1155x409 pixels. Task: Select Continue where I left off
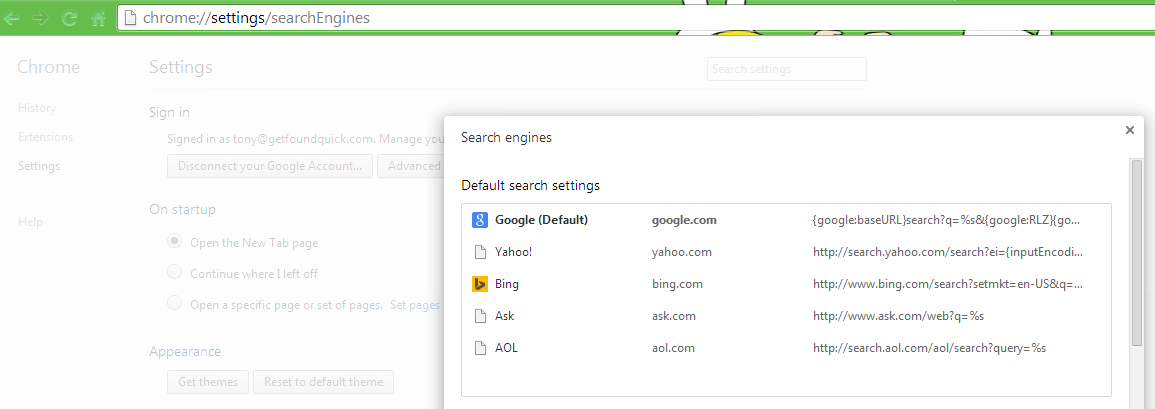coord(175,273)
